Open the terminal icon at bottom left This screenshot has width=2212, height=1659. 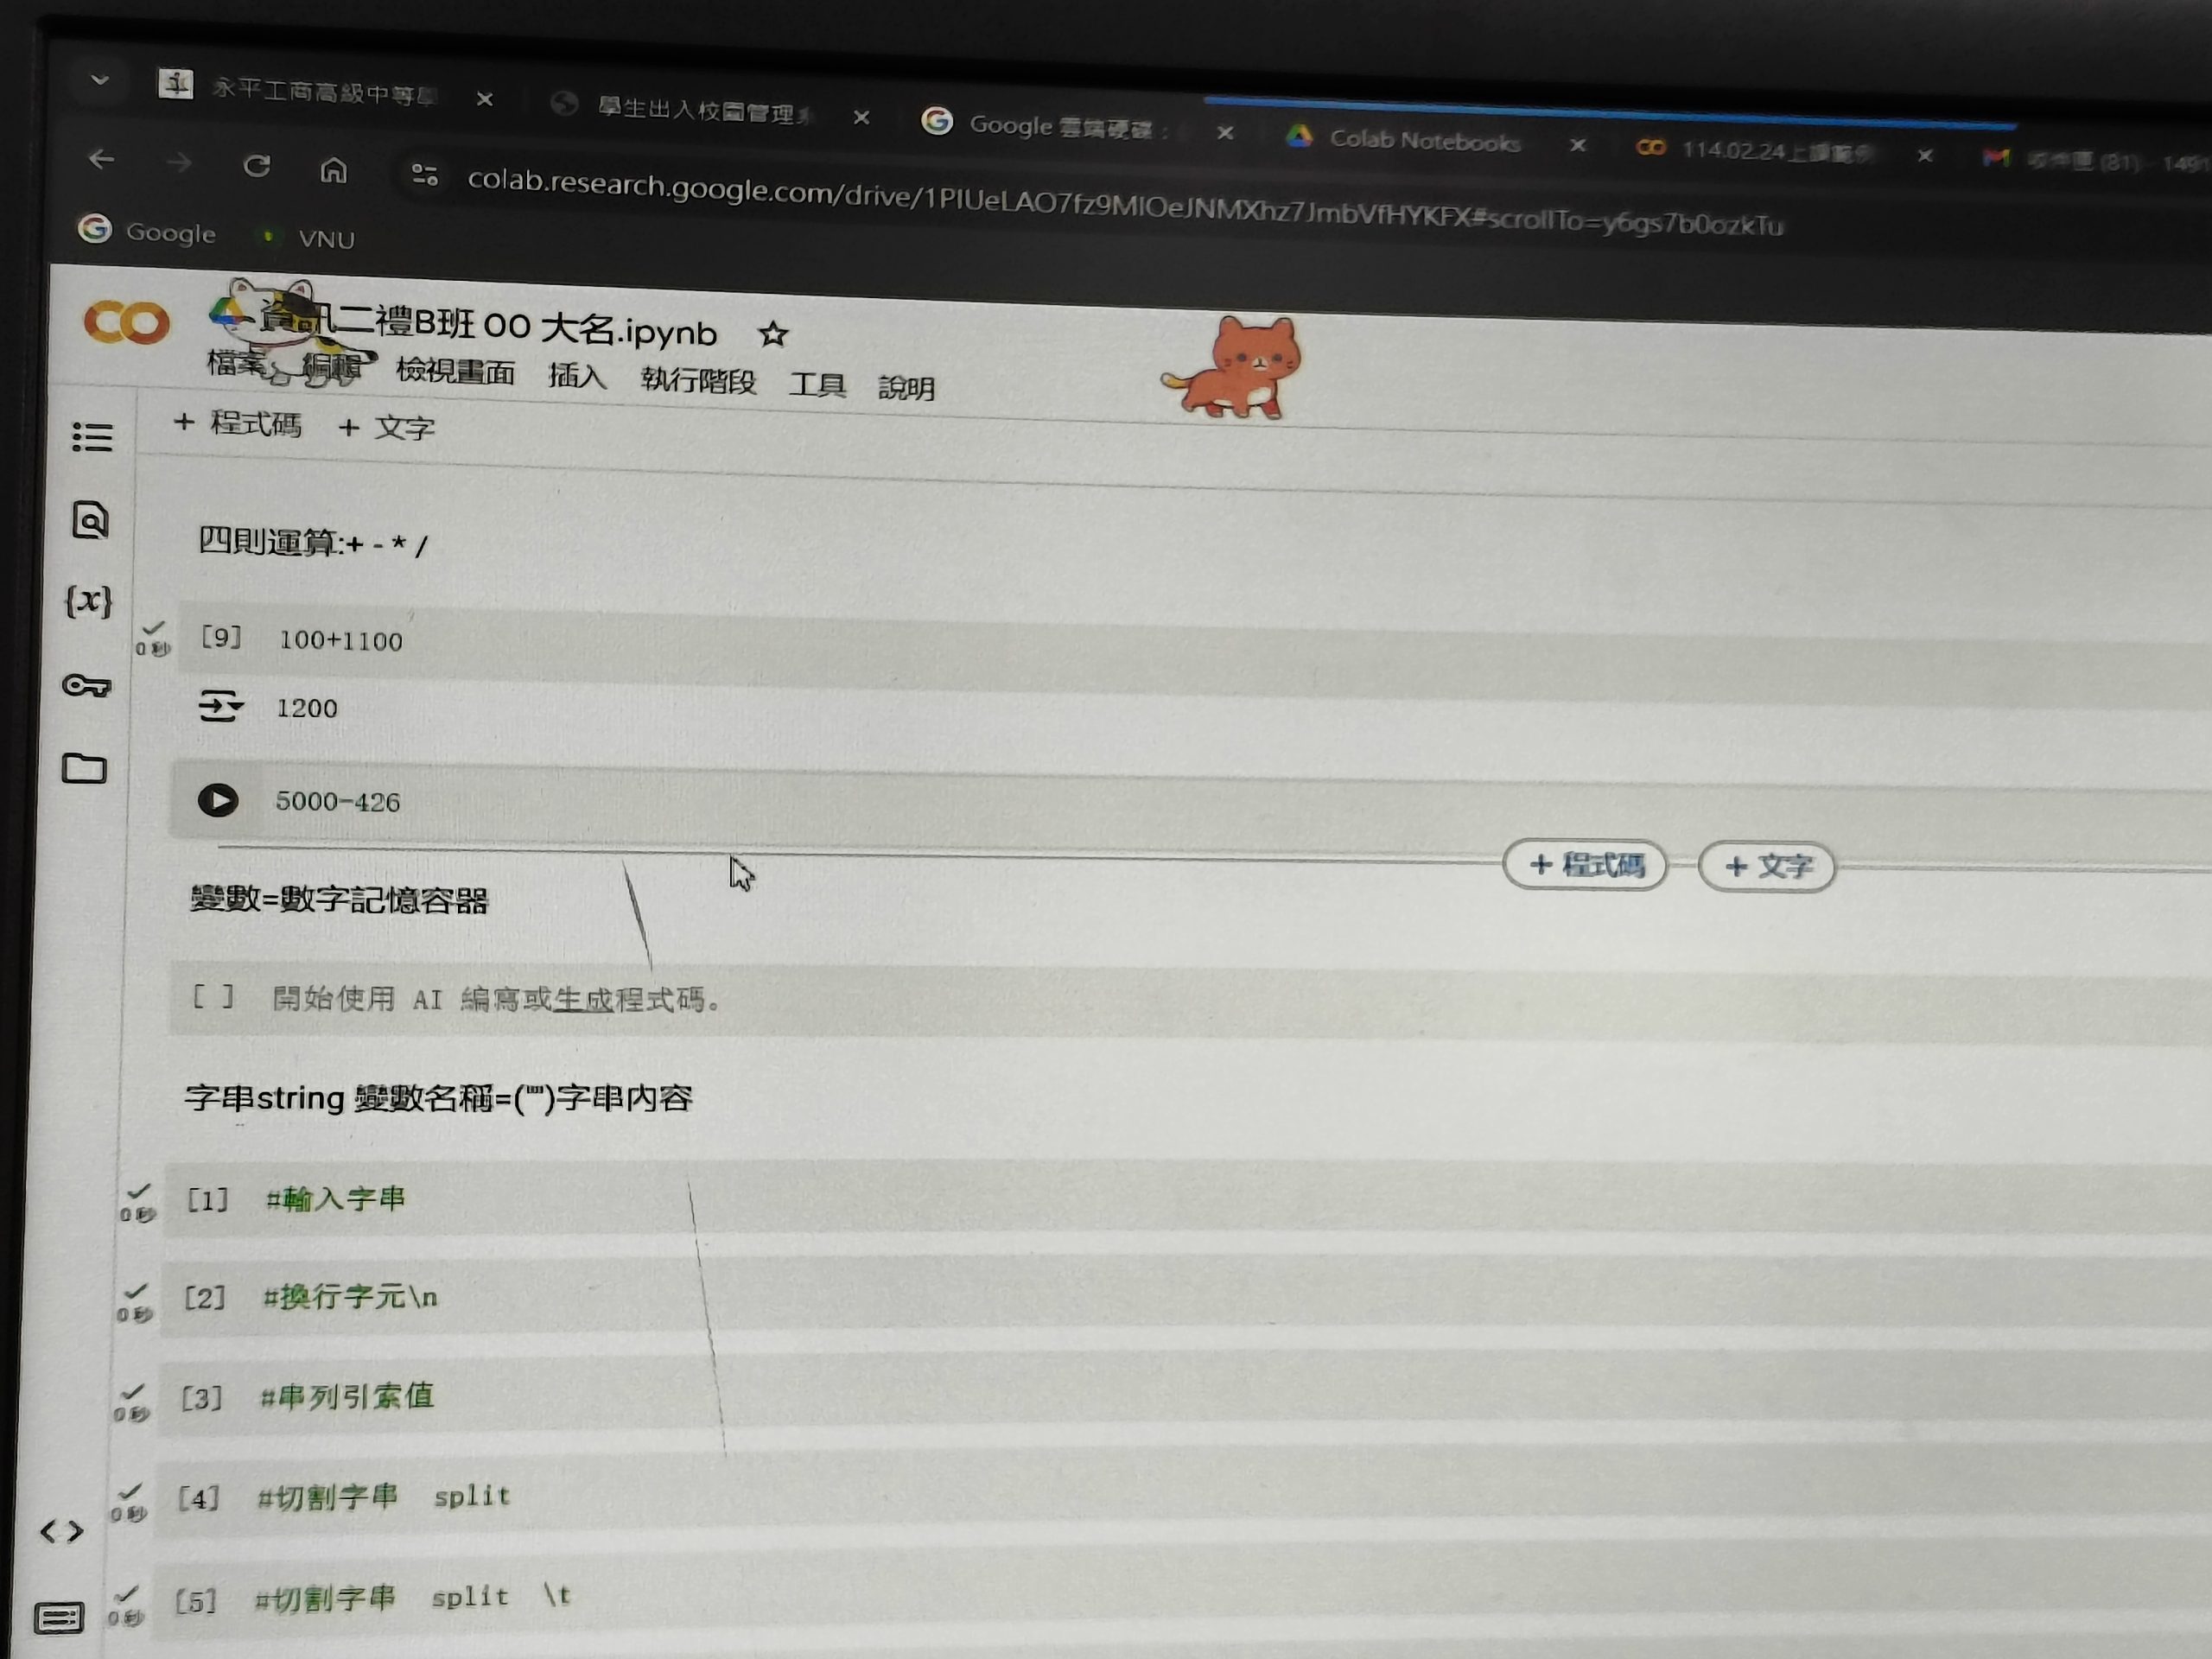pos(58,1617)
